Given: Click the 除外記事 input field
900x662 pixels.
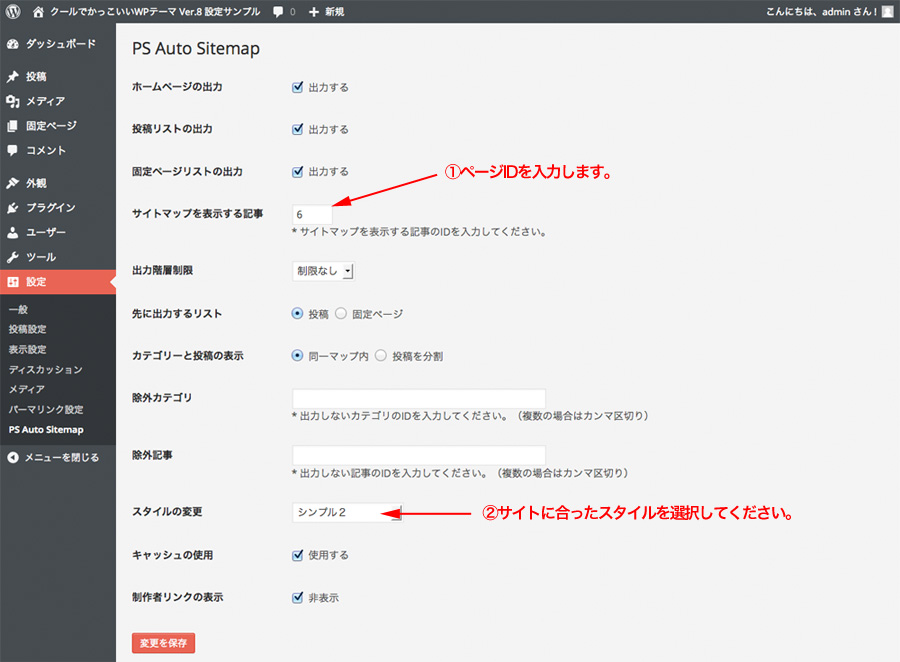Looking at the screenshot, I should point(419,456).
